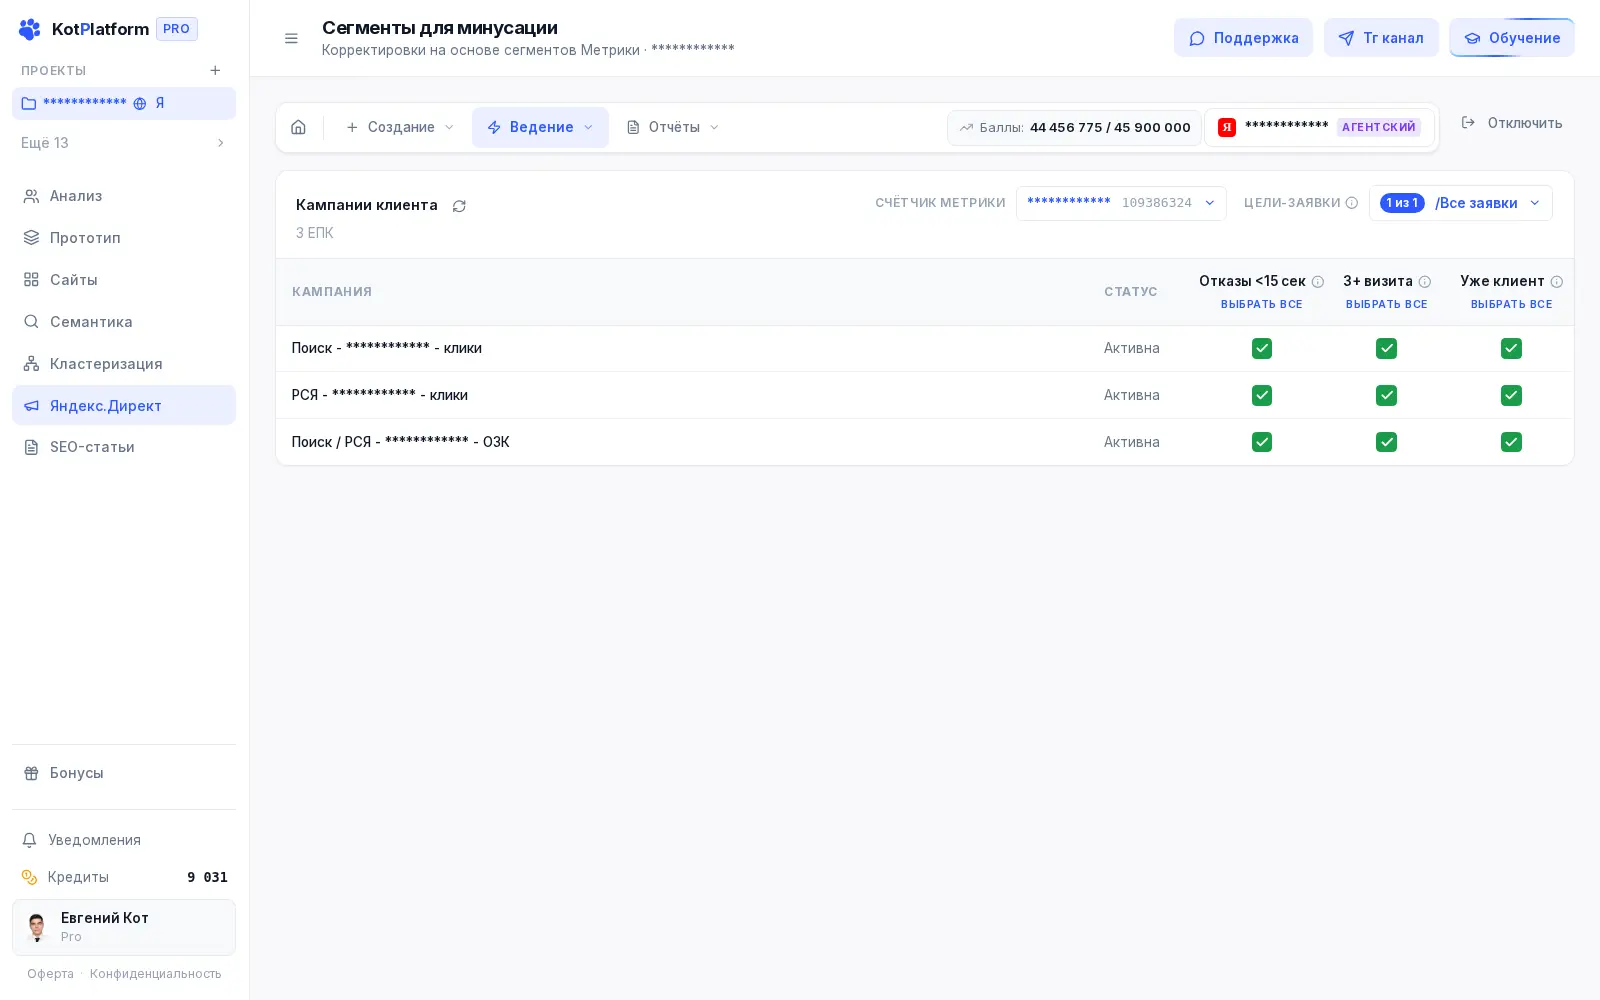This screenshot has width=1600, height=1000.
Task: Click the СТАТУС column header
Action: click(1131, 292)
